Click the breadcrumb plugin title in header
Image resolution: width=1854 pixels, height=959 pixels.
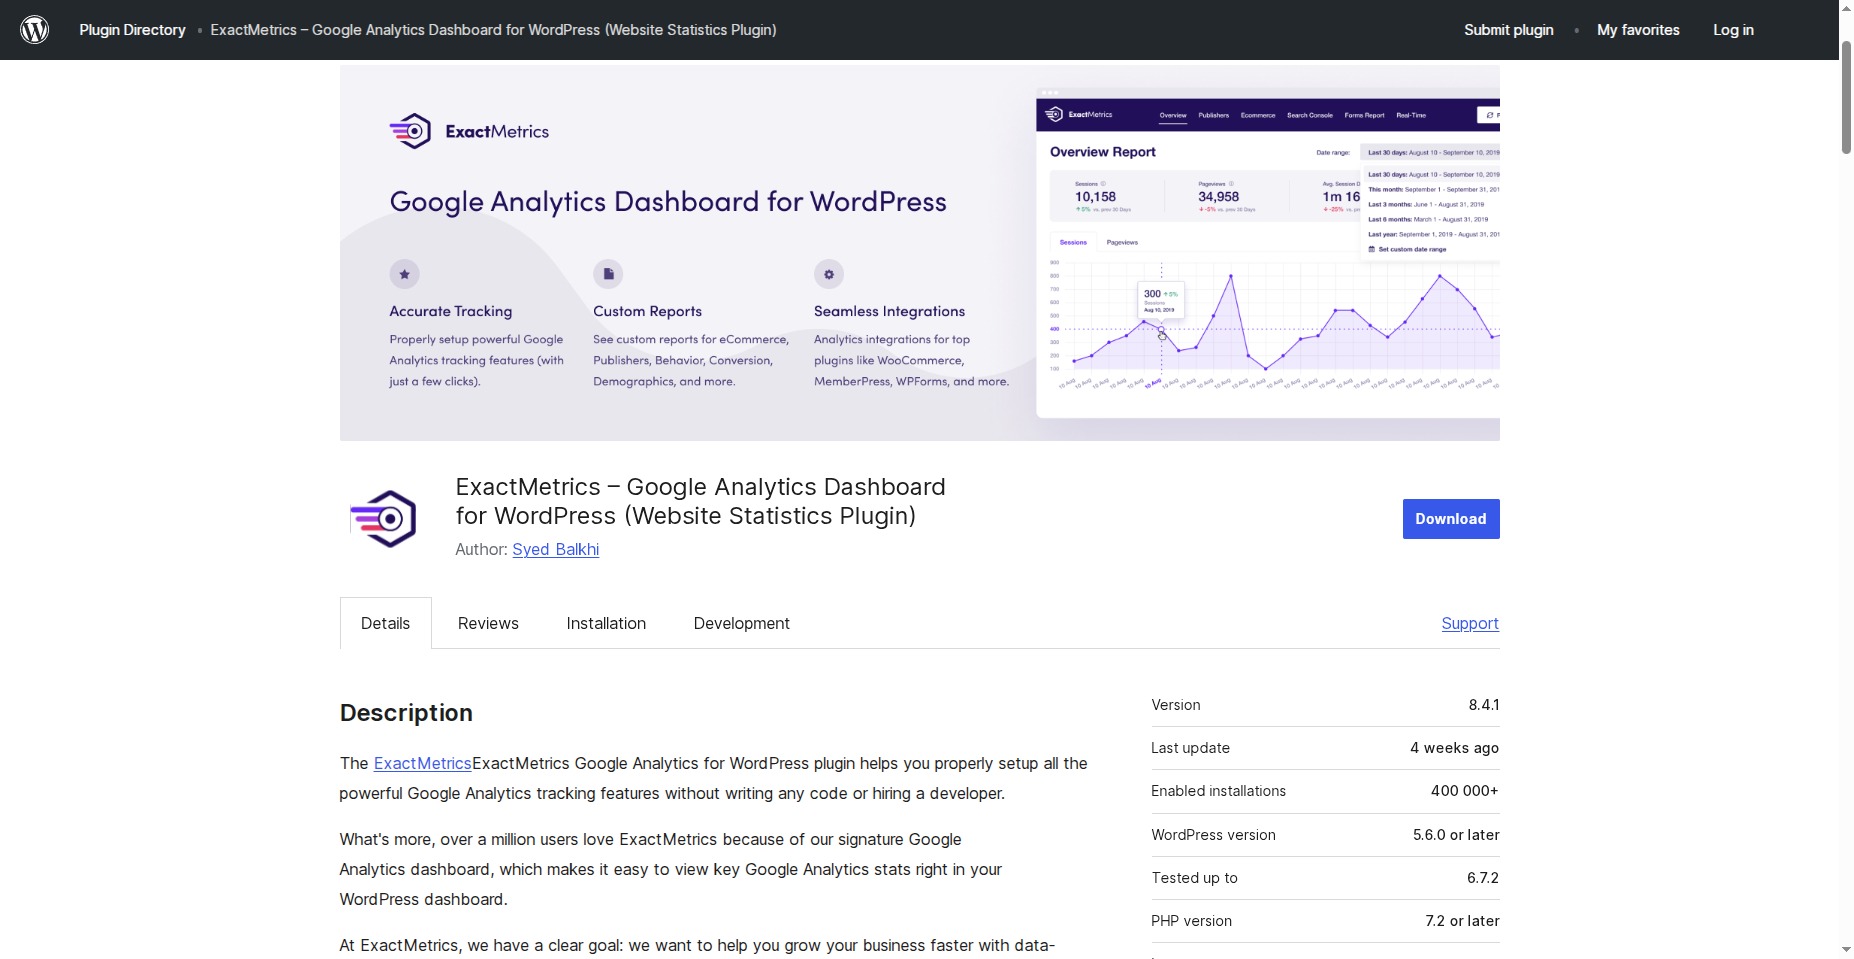pyautogui.click(x=493, y=30)
